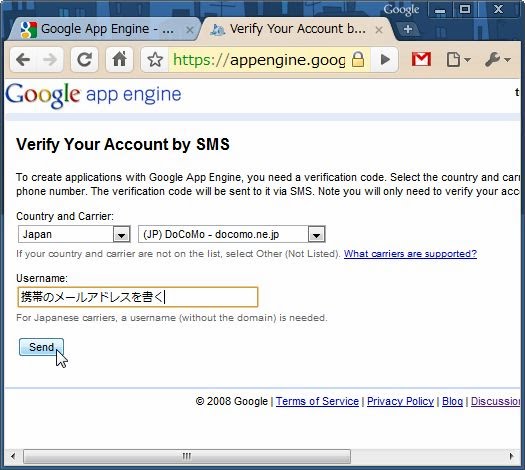Maximize the browser window
The image size is (525, 470).
pyautogui.click(x=465, y=9)
